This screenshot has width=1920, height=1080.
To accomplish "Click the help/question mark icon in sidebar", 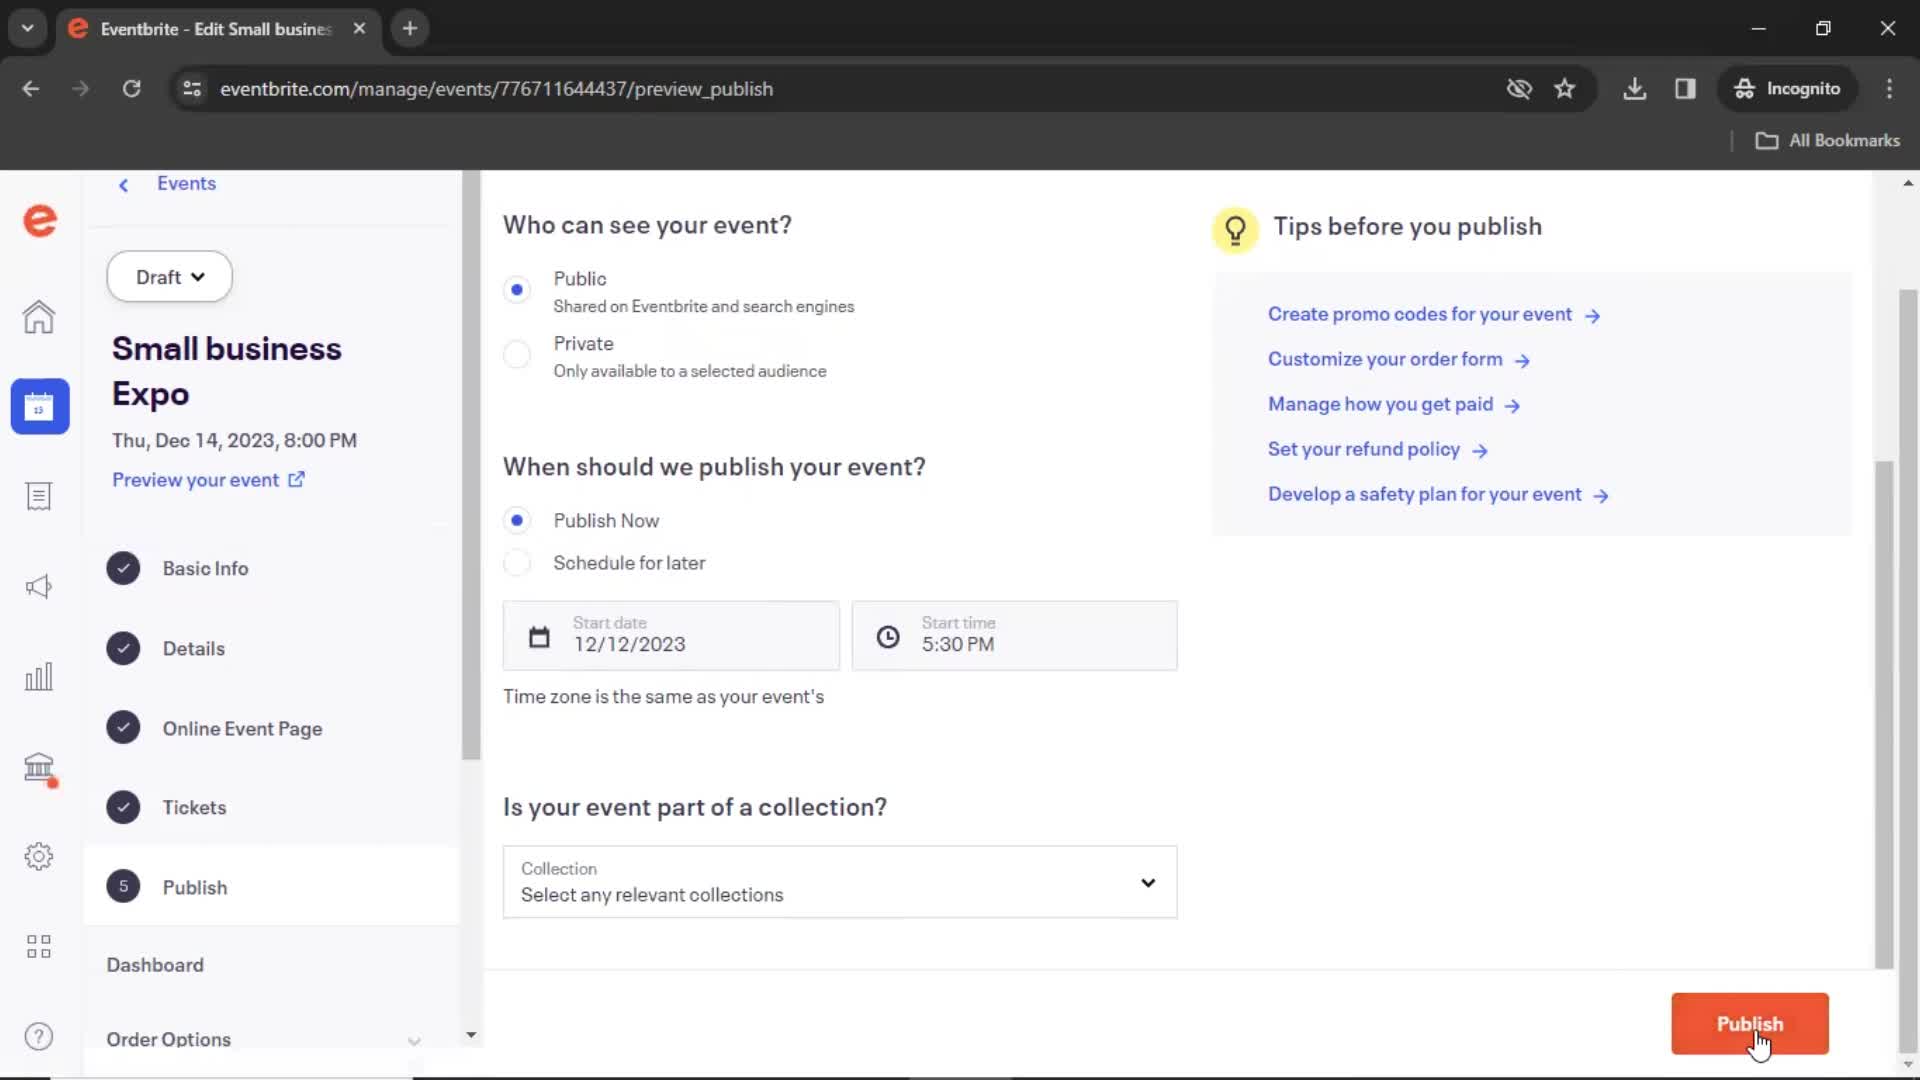I will click(x=38, y=1036).
